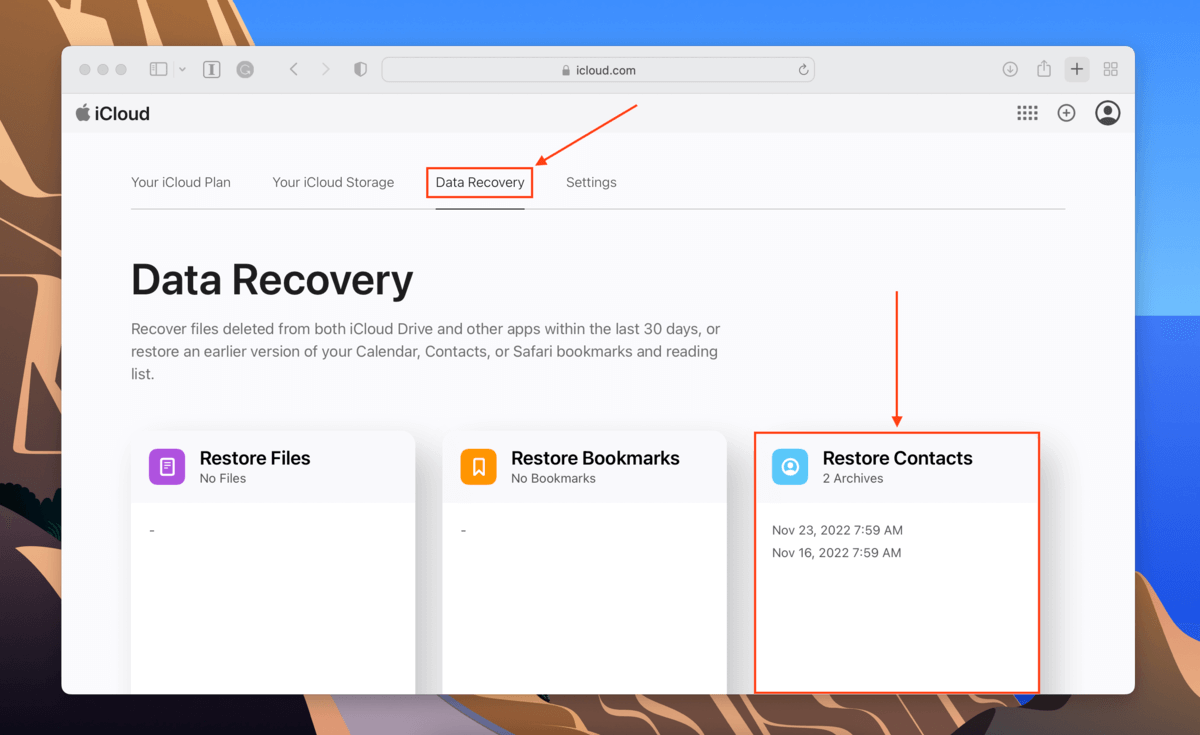Close the Safari window
The width and height of the screenshot is (1200, 735).
pos(85,70)
